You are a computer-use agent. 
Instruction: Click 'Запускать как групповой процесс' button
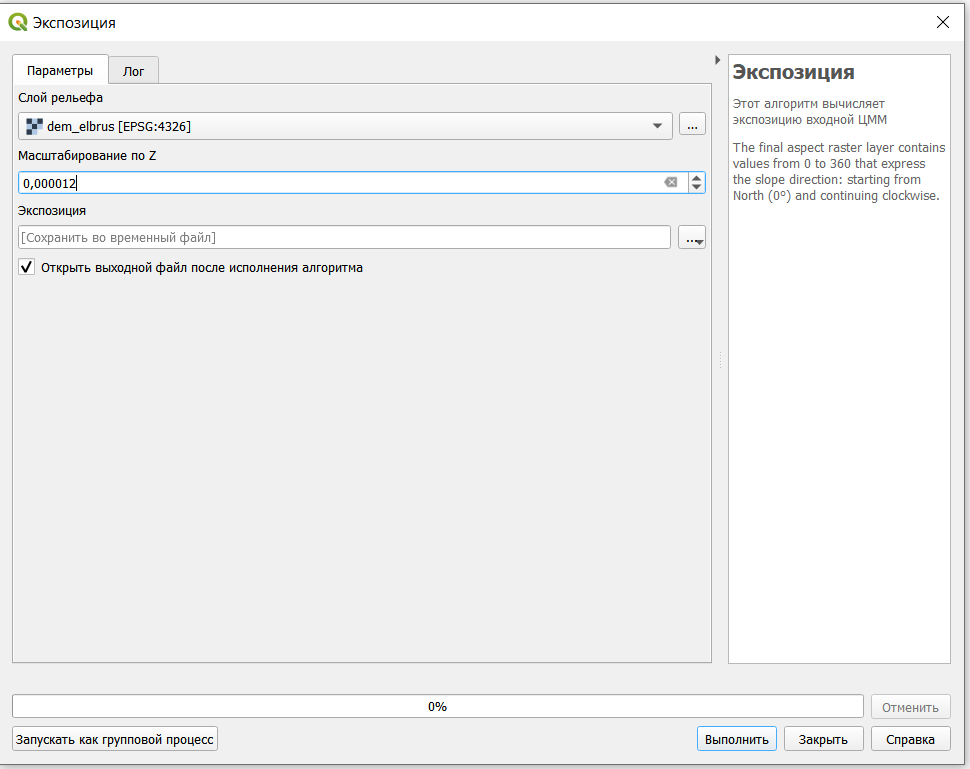click(x=115, y=739)
